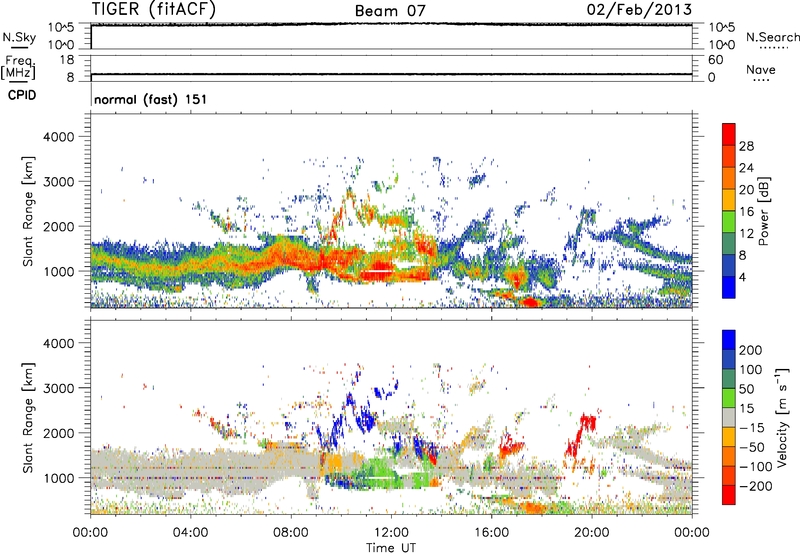Image resolution: width=800 pixels, height=554 pixels.
Task: Pick the red top segment of Power colorbar
Action: (x=729, y=134)
